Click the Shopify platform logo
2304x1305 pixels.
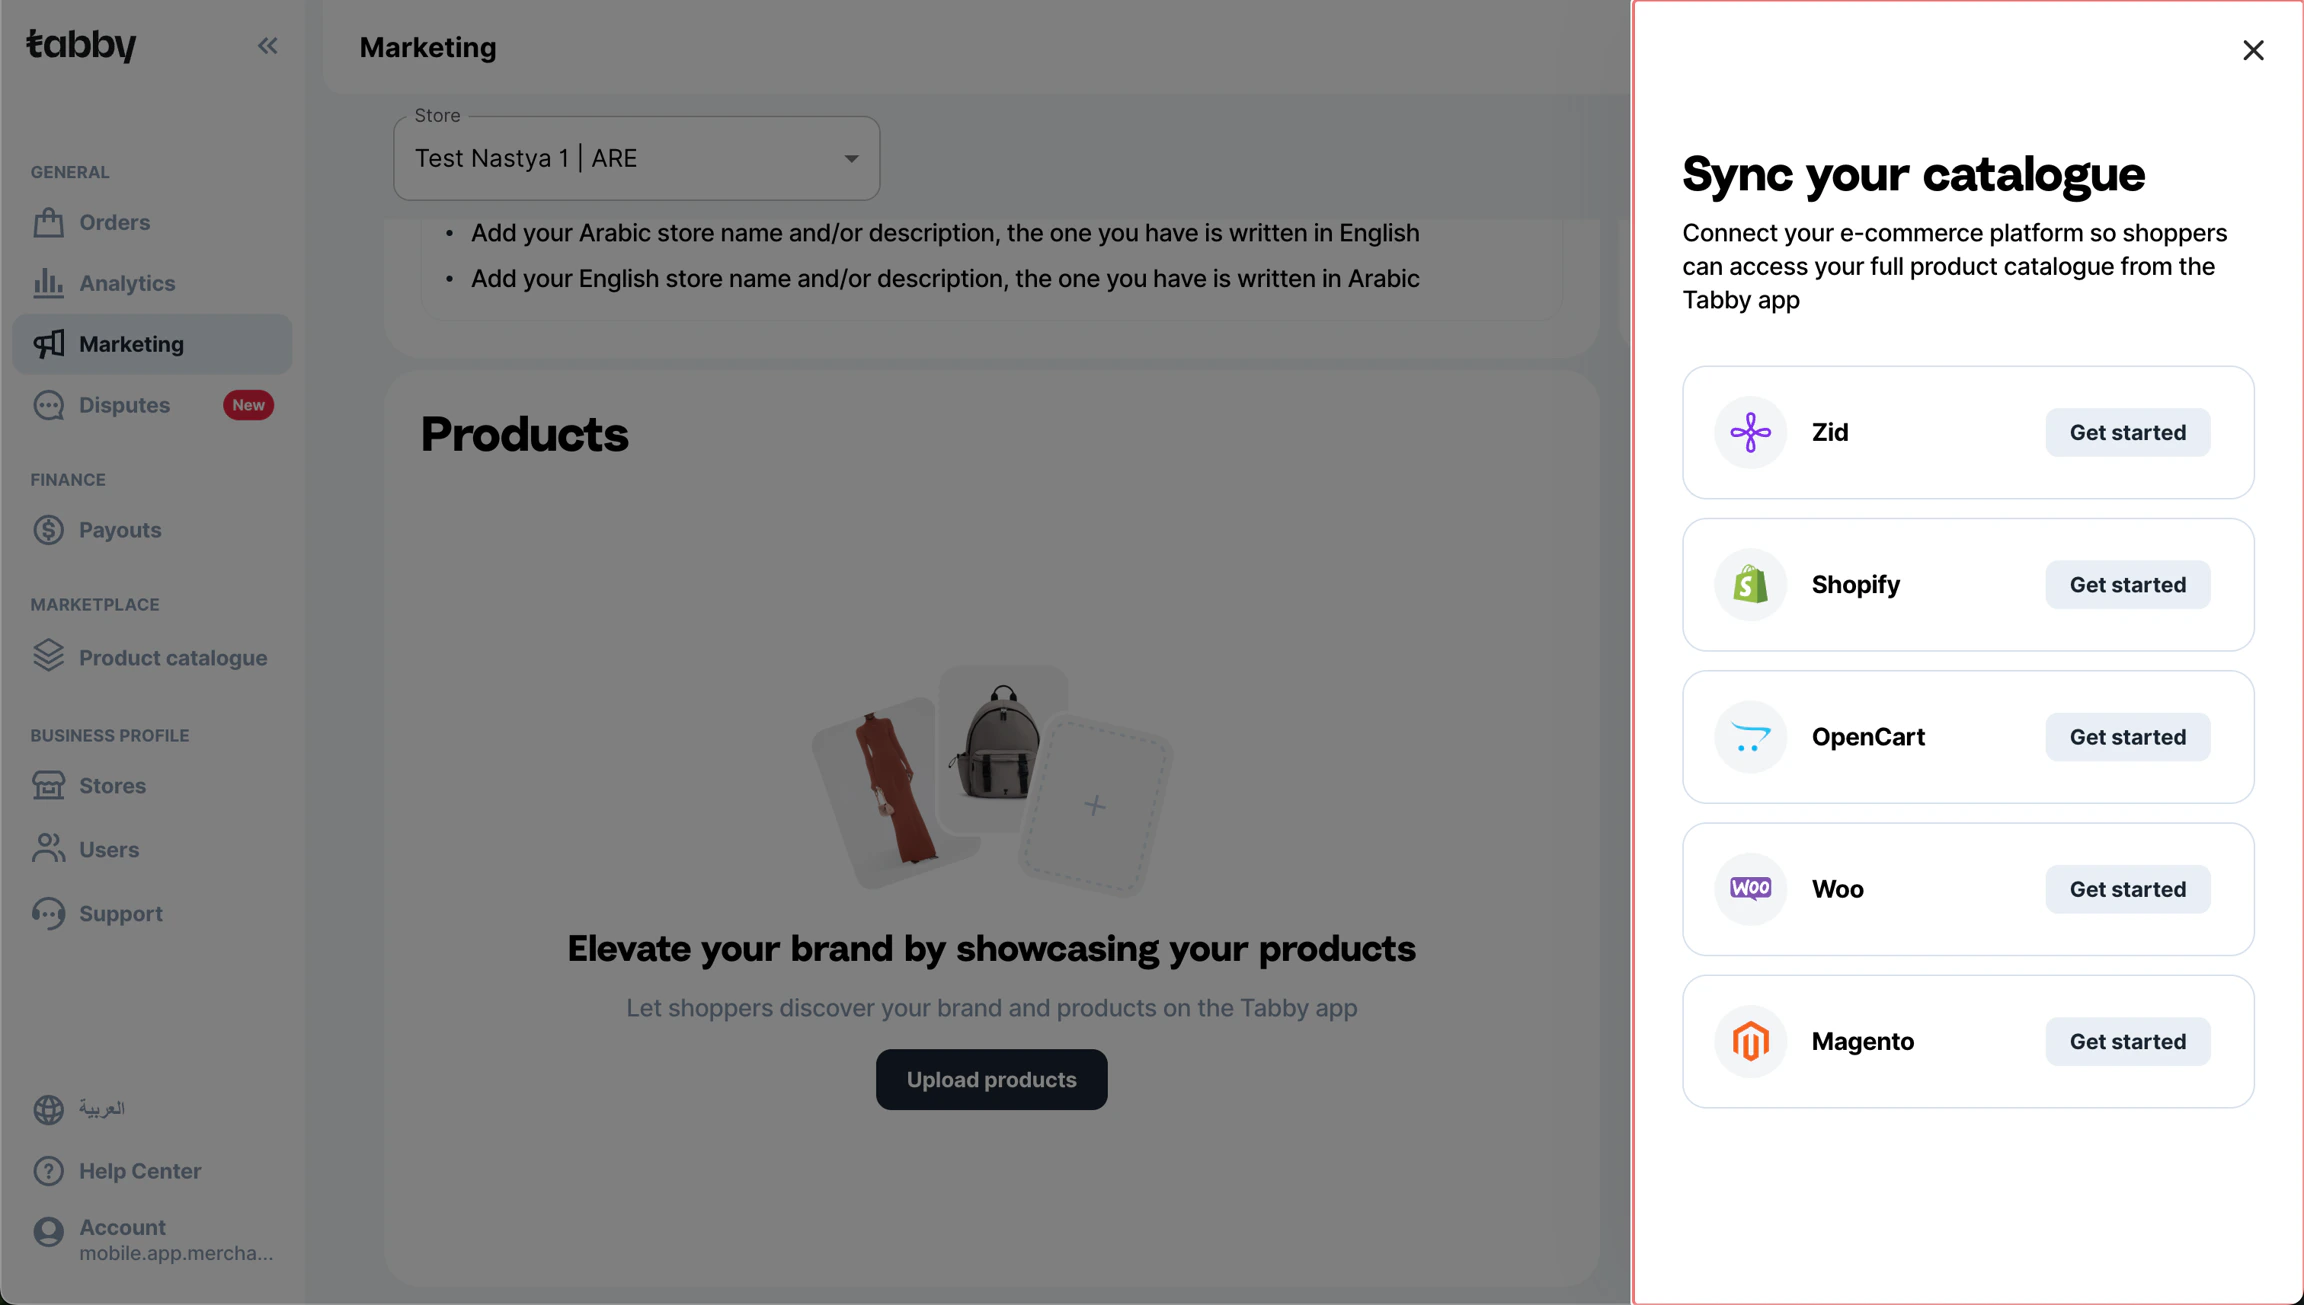[x=1749, y=584]
